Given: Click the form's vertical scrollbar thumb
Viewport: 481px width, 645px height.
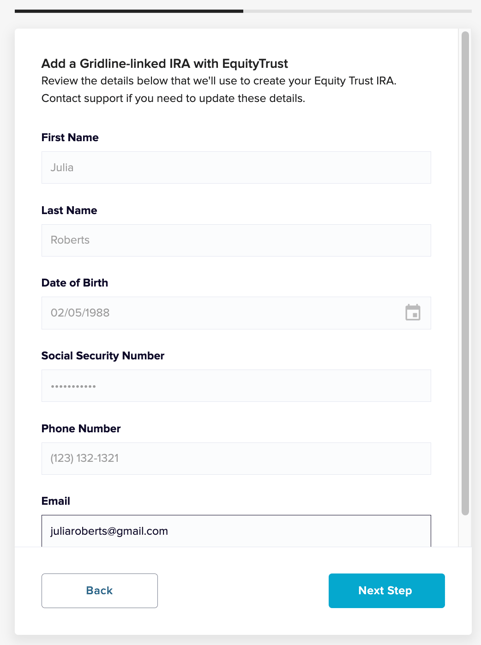Looking at the screenshot, I should click(x=465, y=273).
